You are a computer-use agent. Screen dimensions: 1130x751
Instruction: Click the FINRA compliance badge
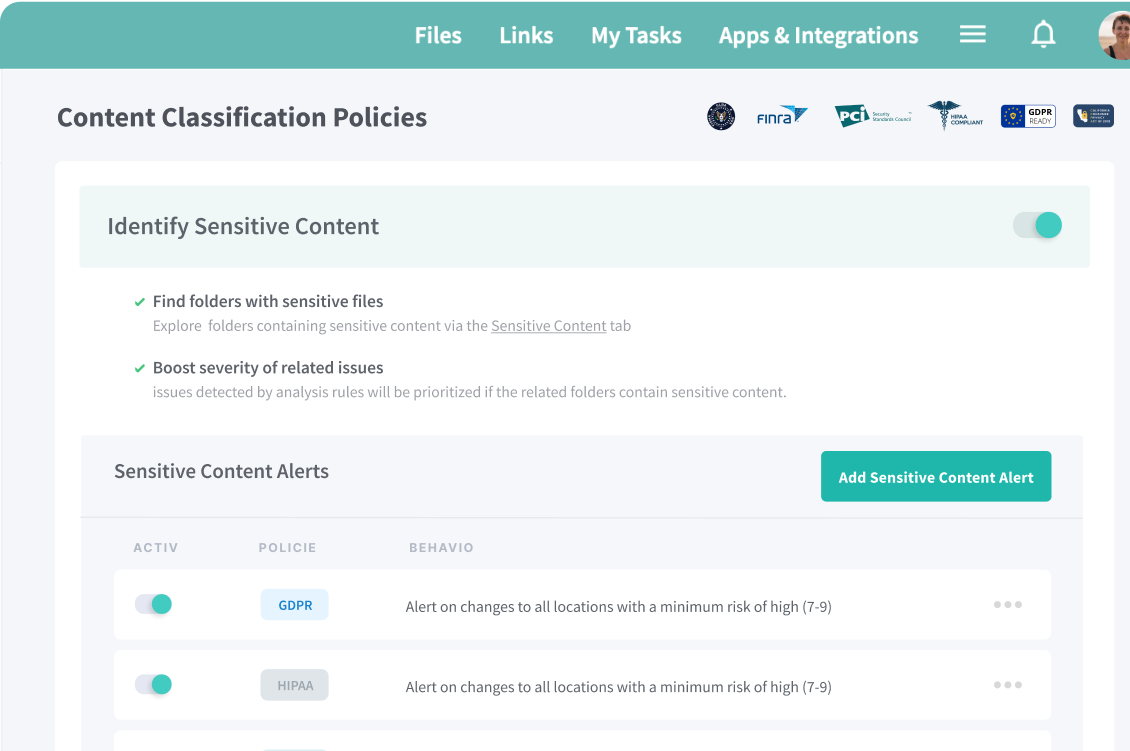tap(781, 116)
